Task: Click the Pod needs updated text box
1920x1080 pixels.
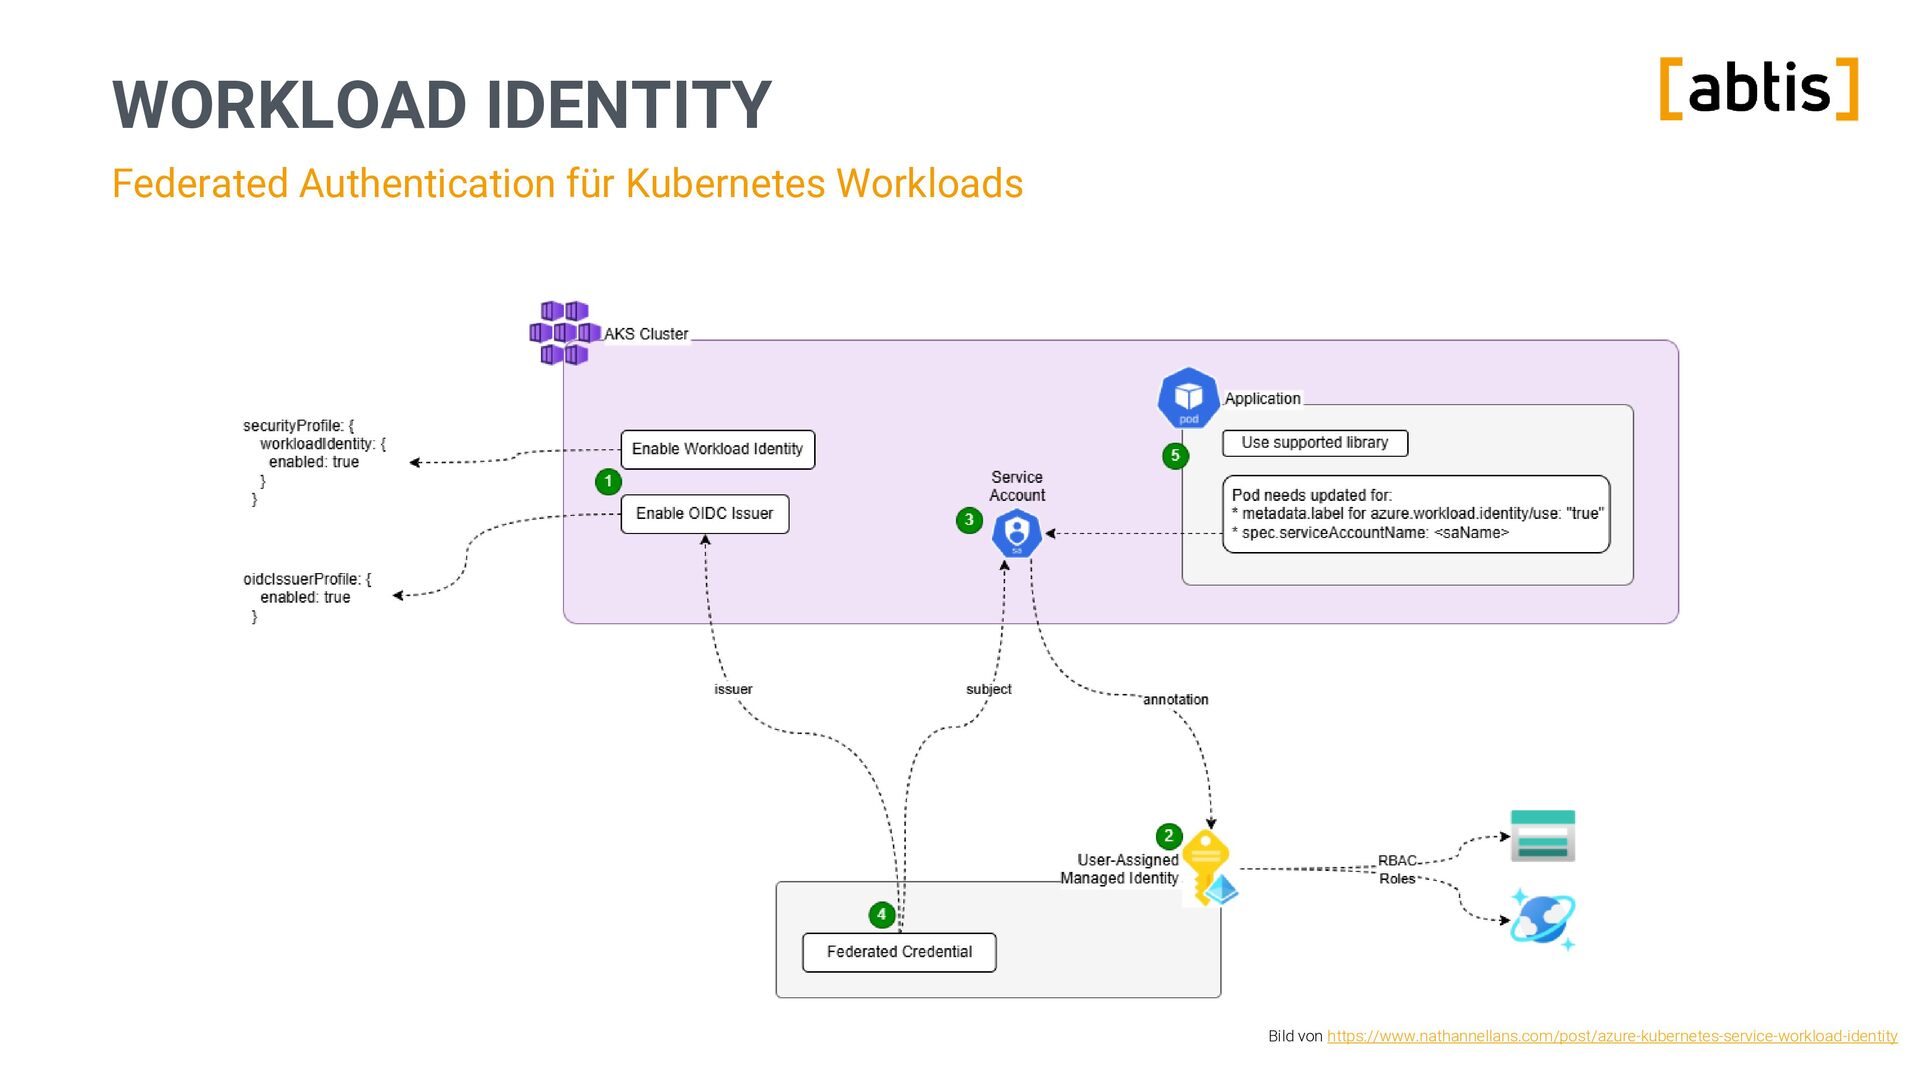Action: pyautogui.click(x=1415, y=514)
